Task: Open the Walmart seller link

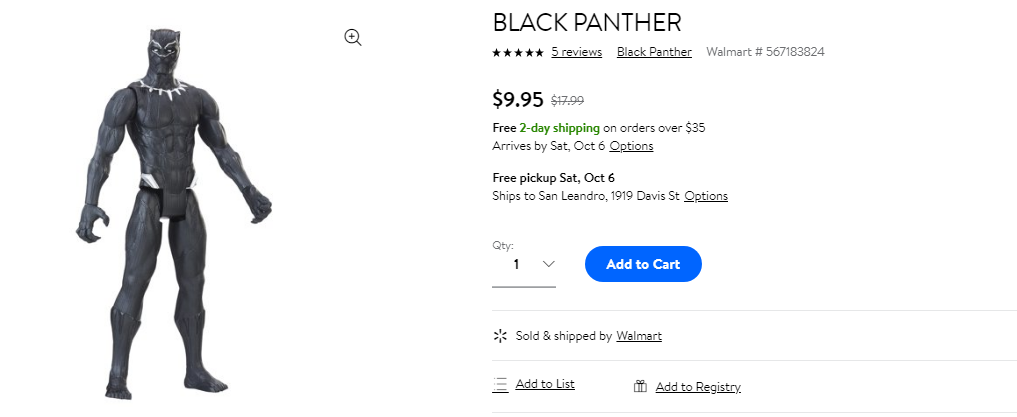Action: 639,336
